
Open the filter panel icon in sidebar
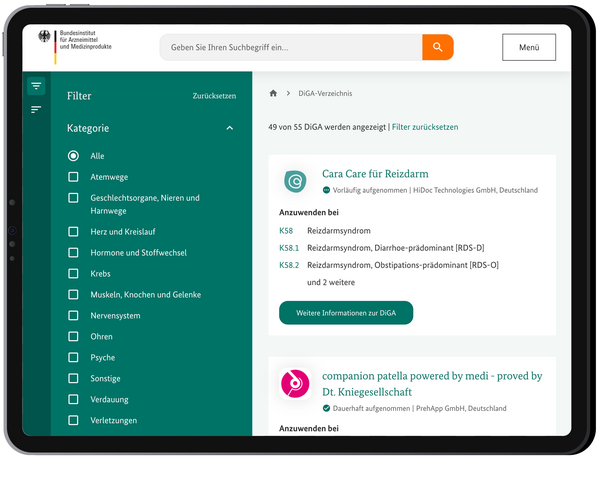36,86
